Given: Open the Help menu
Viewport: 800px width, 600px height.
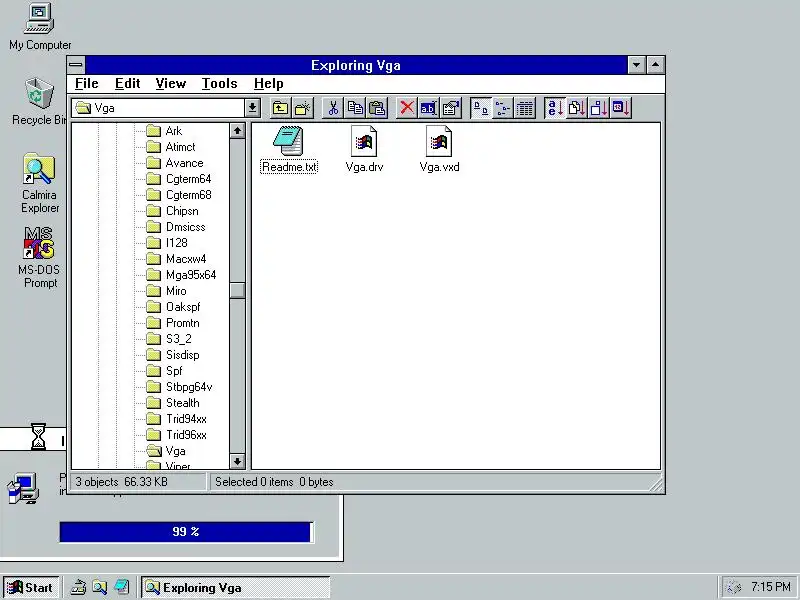Looking at the screenshot, I should tap(268, 84).
